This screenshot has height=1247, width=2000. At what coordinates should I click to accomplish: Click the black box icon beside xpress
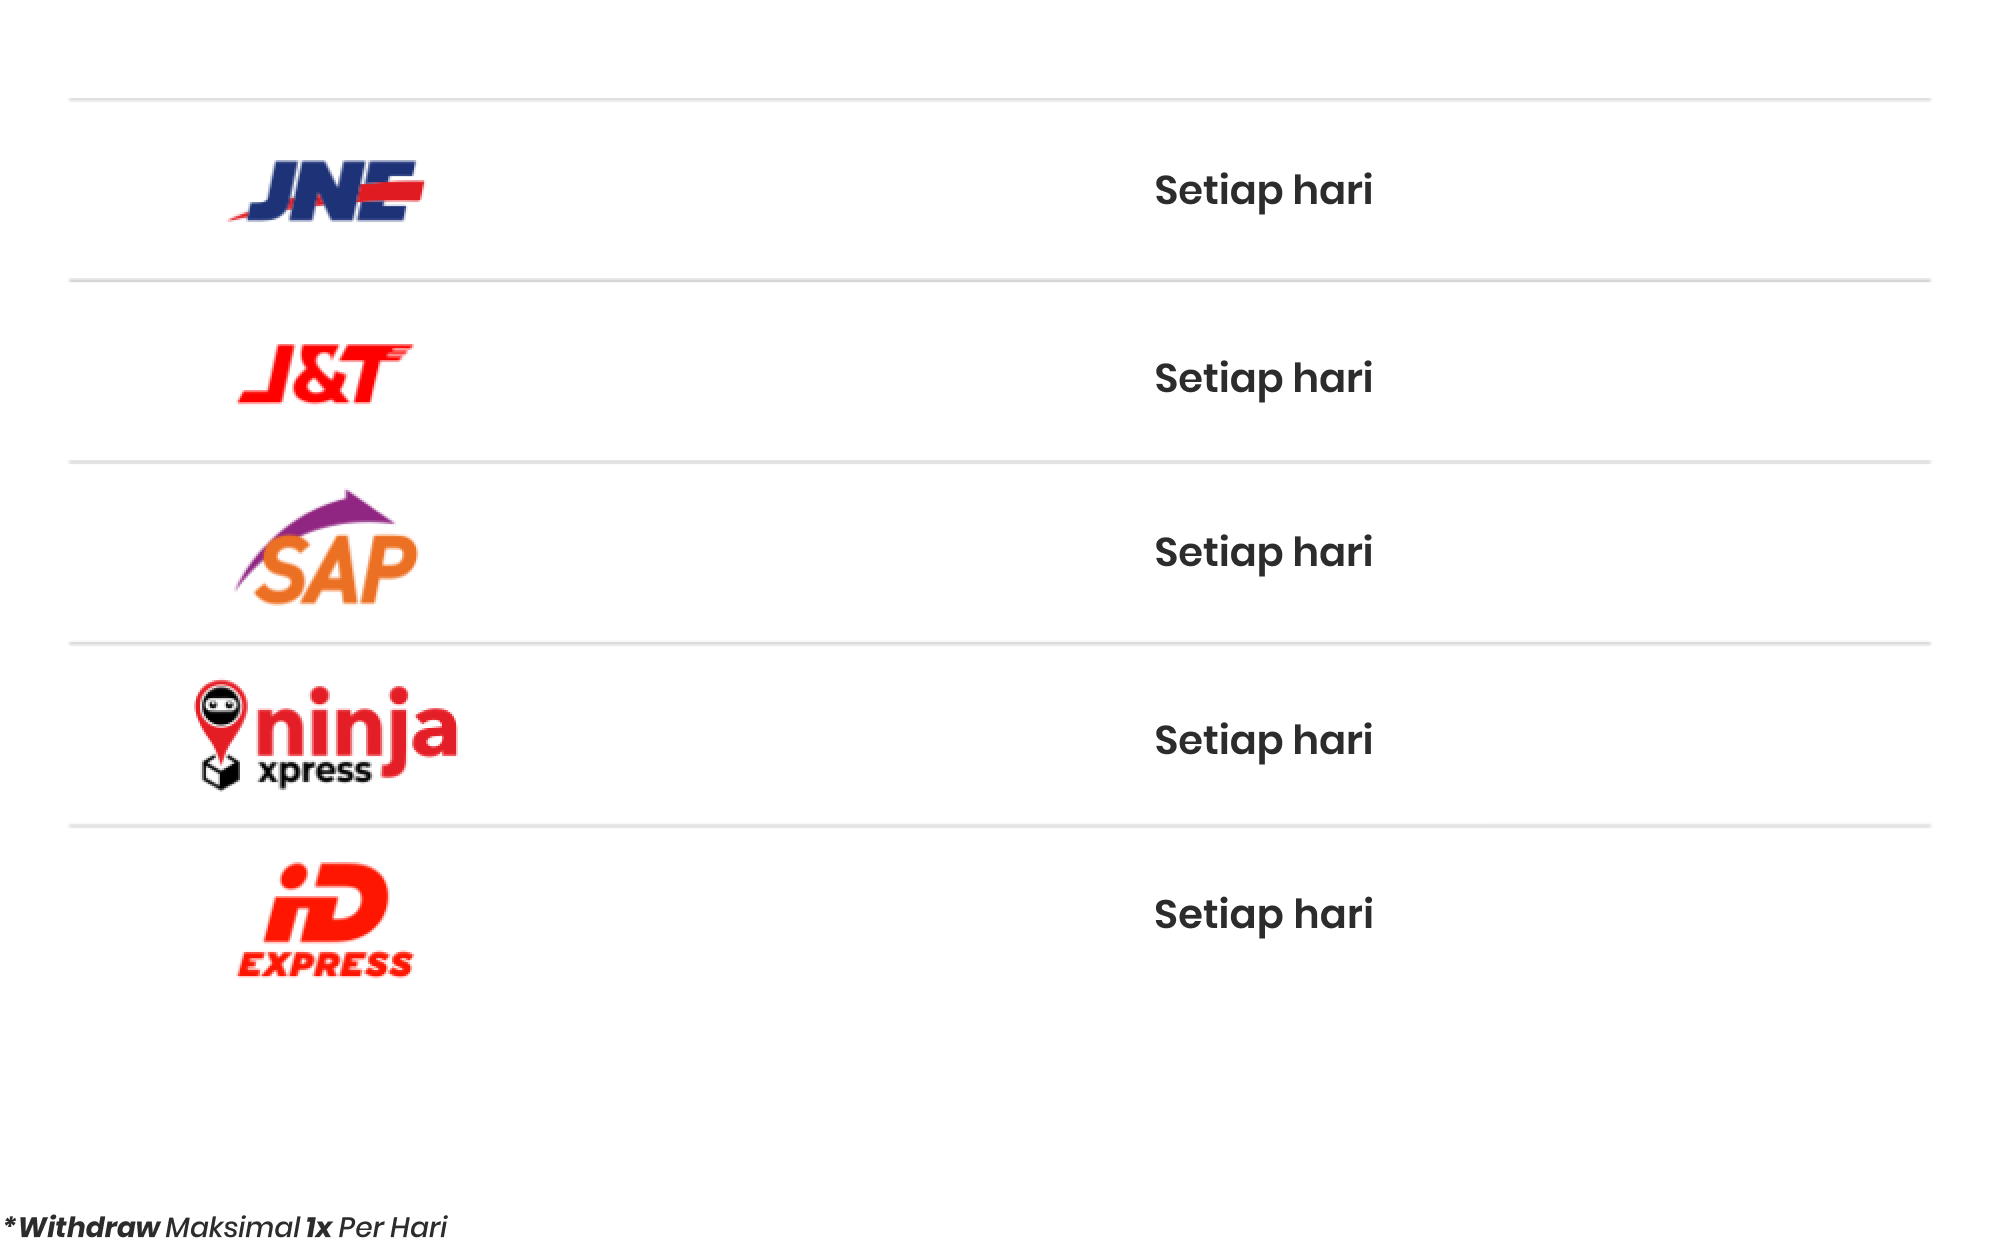[x=221, y=773]
